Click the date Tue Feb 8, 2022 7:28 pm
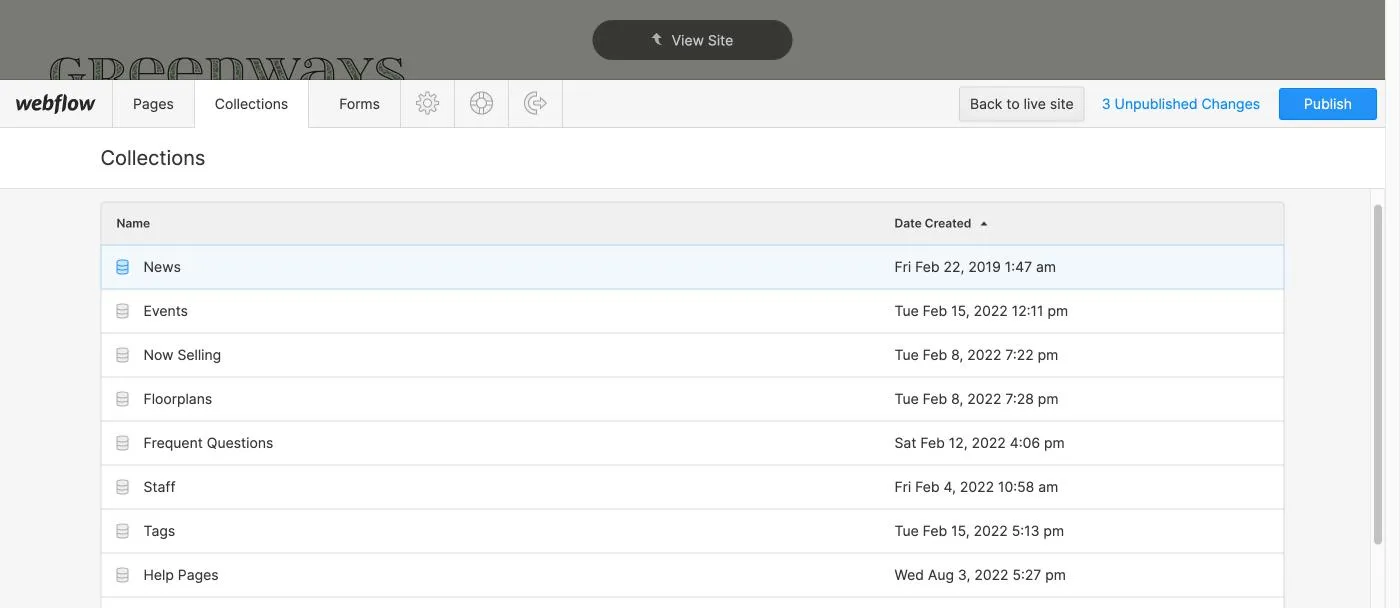 [x=976, y=399]
